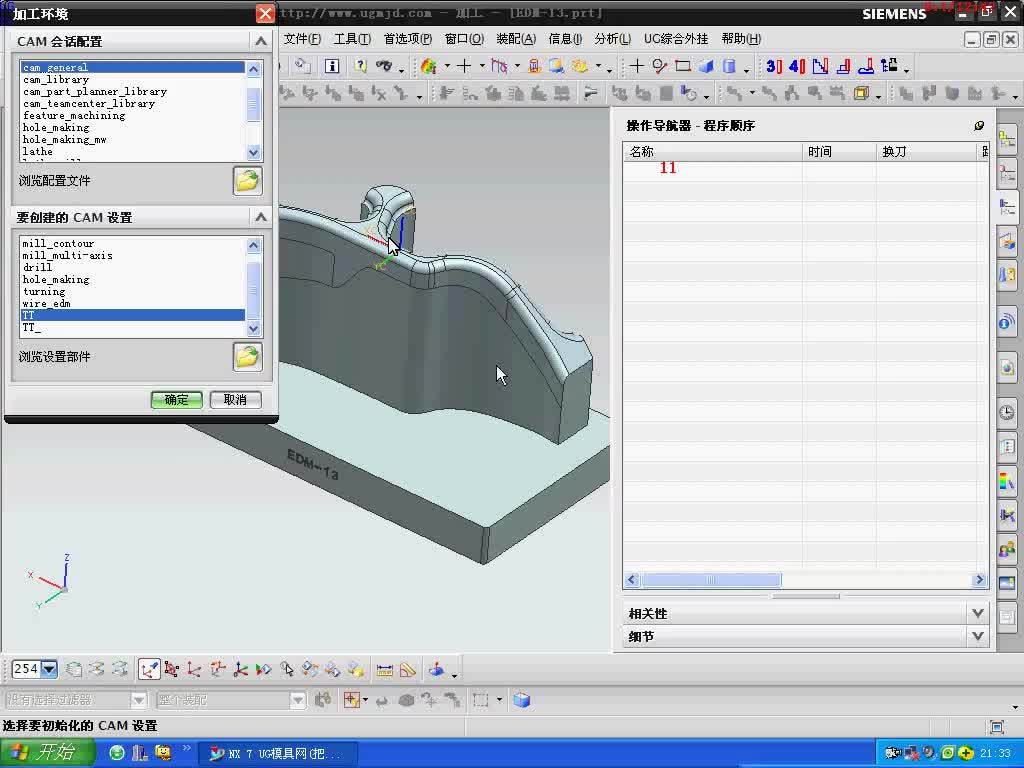
Task: Click the highlighted WCS orient icon in bottom toolbar
Action: click(x=149, y=669)
